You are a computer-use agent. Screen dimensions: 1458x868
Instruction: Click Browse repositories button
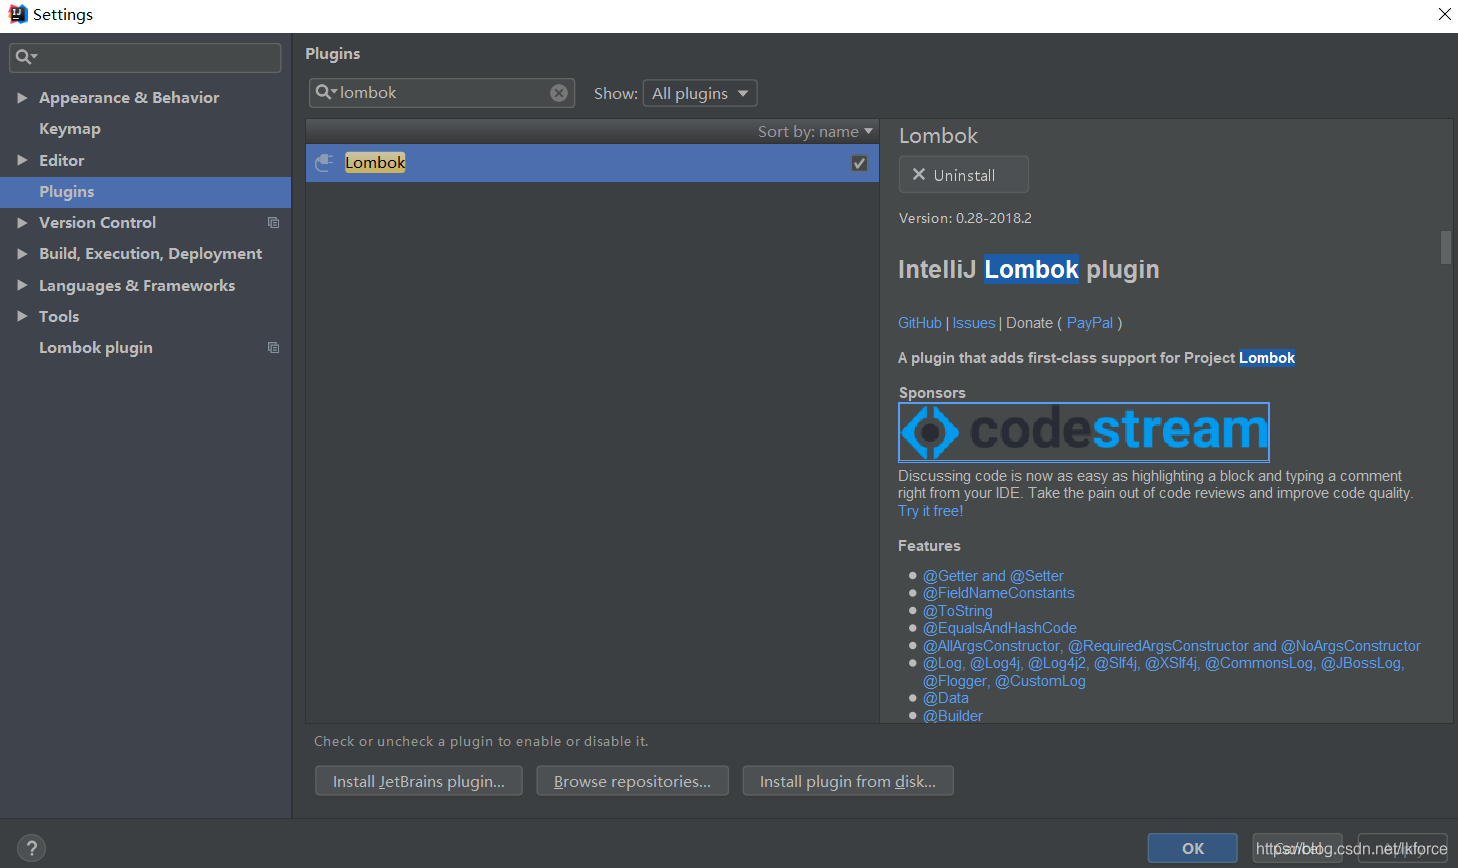coord(632,781)
